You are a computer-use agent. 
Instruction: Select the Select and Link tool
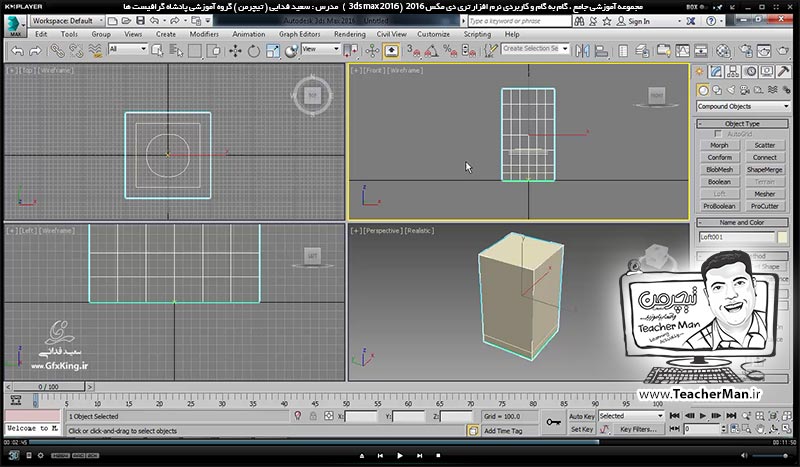(57, 51)
